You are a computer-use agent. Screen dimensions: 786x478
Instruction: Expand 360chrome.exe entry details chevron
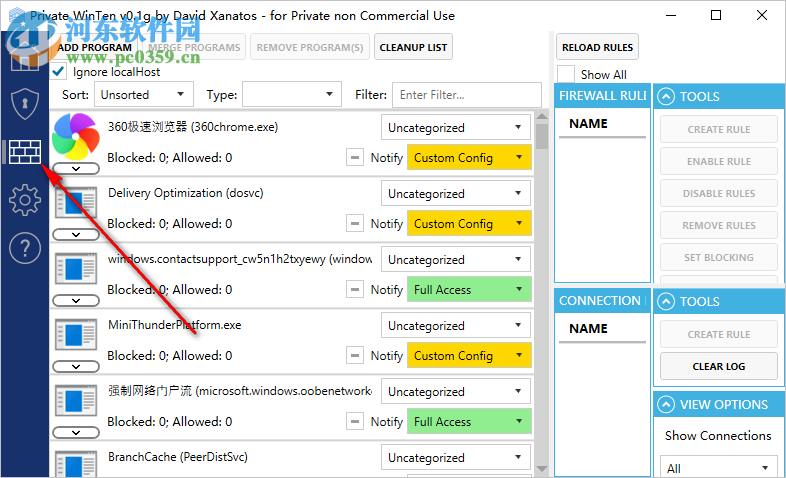tap(76, 169)
